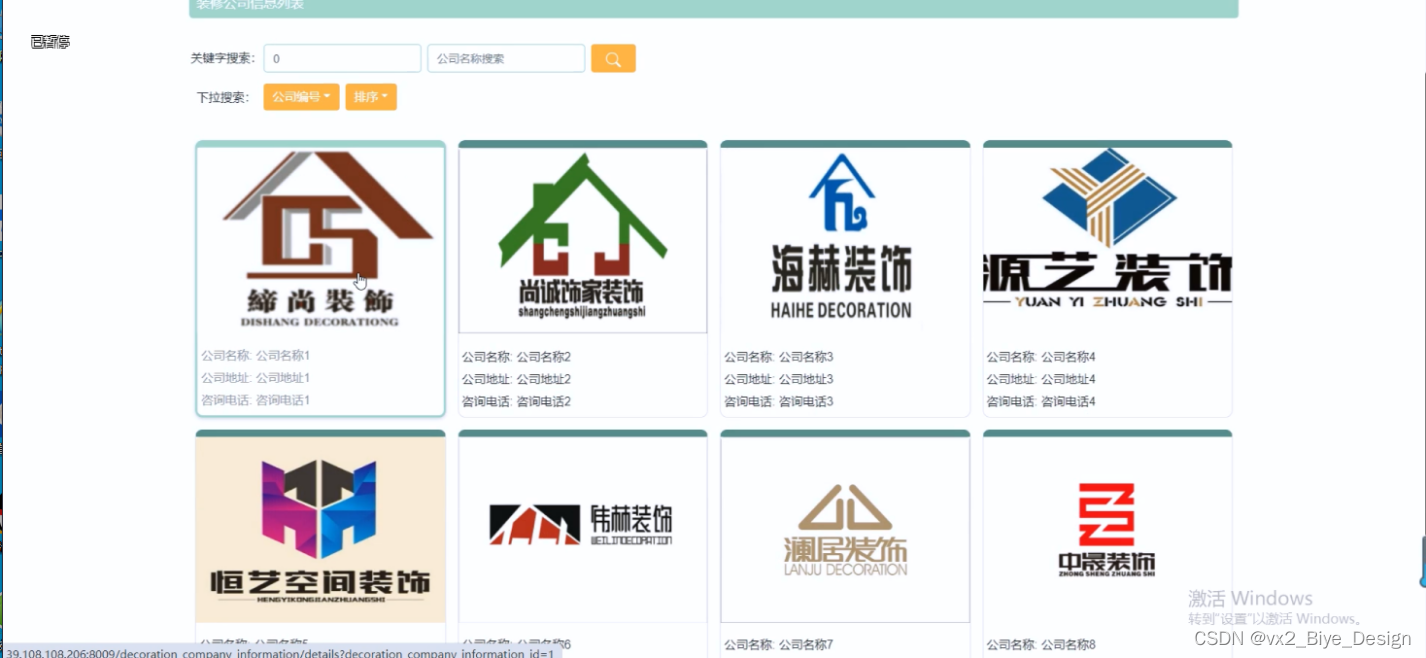
Task: Click the 关键字搜索 label
Action: click(223, 59)
